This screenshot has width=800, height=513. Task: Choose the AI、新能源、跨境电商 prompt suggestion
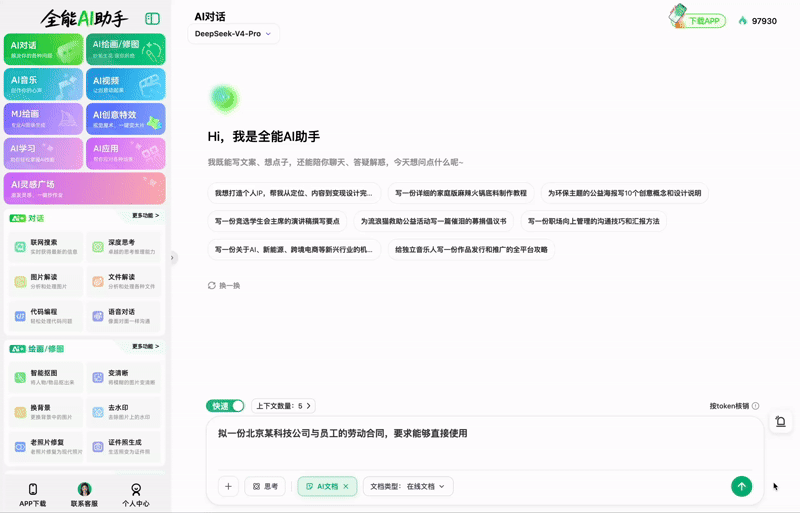coord(294,250)
